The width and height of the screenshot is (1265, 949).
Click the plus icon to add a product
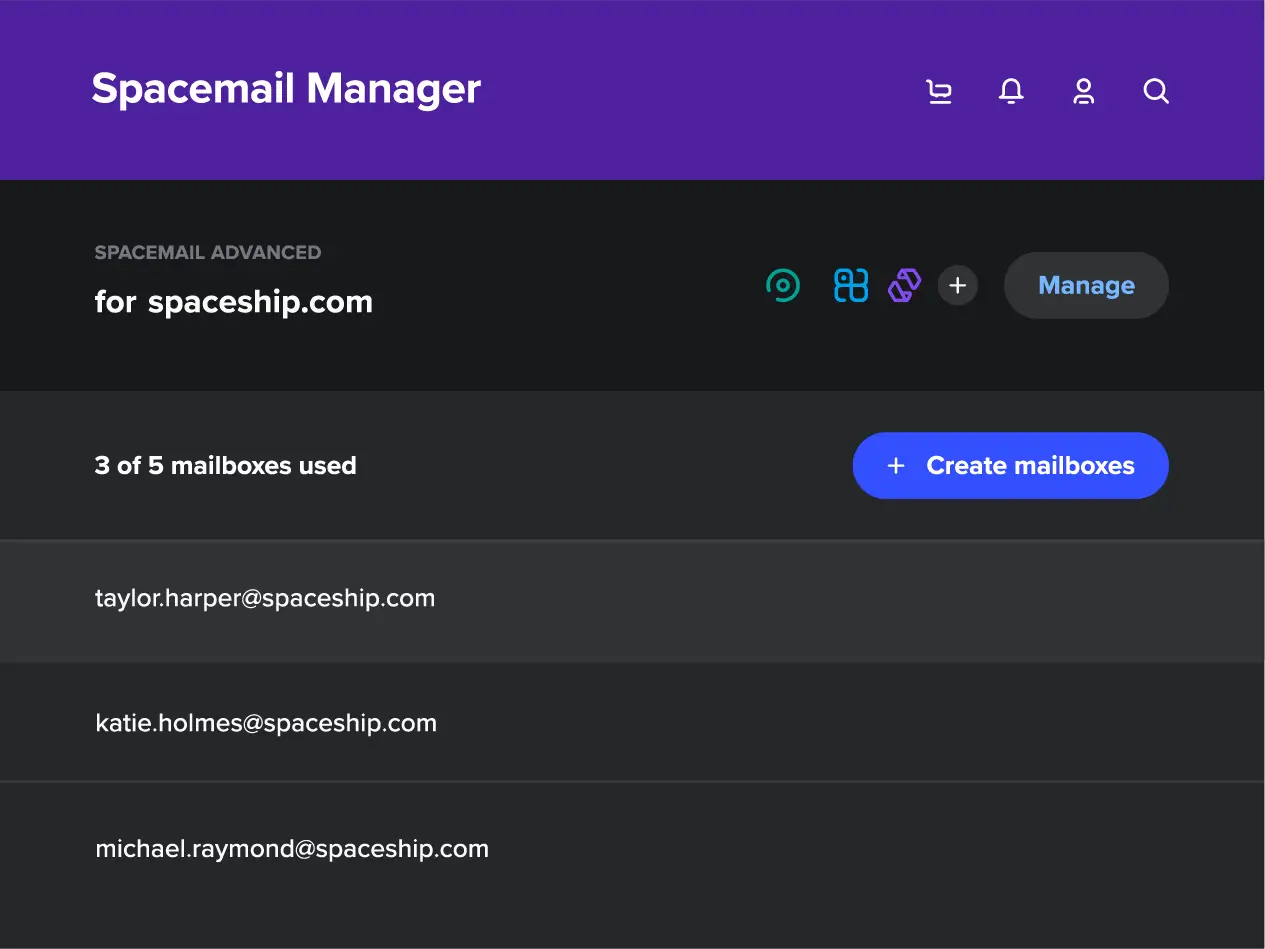click(x=957, y=285)
